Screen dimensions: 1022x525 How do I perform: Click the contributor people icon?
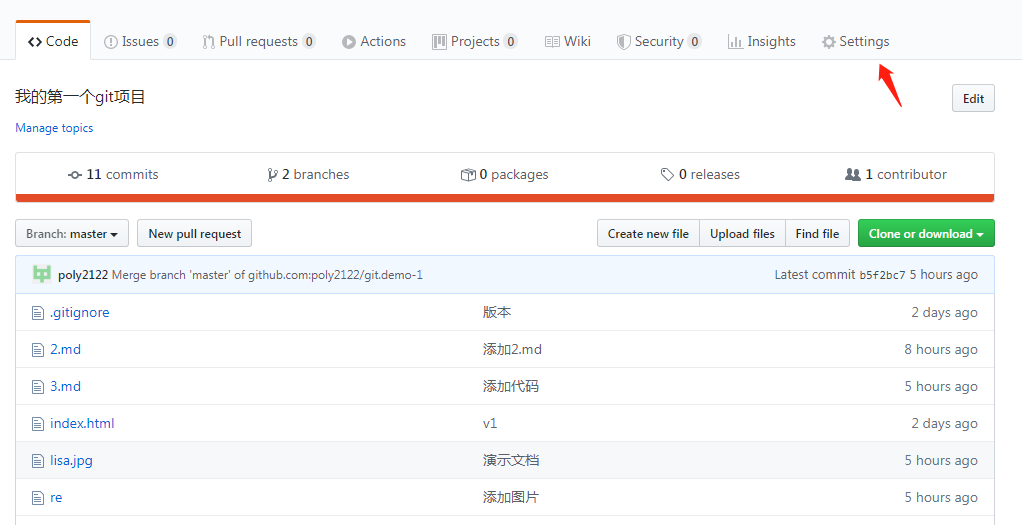tap(853, 175)
